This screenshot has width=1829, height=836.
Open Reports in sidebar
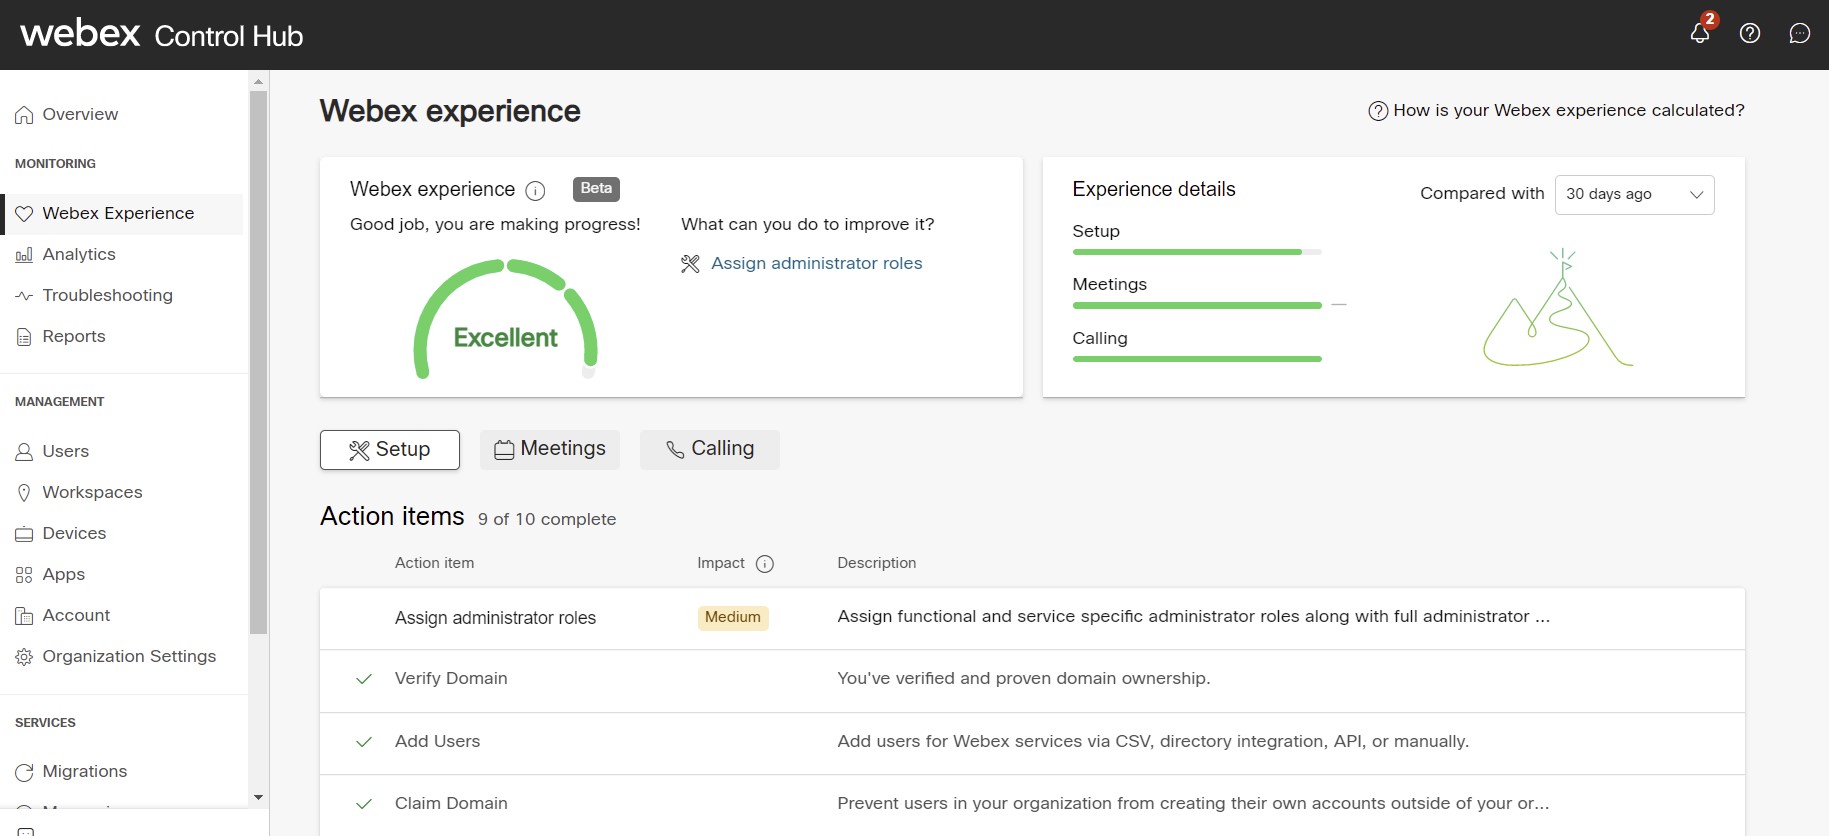[x=74, y=336]
